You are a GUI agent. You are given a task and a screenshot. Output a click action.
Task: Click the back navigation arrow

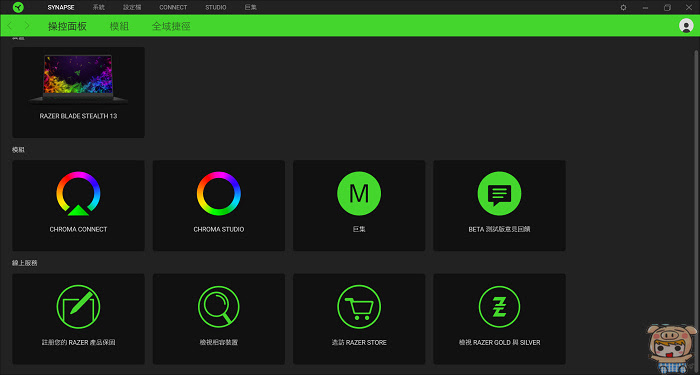[10, 26]
